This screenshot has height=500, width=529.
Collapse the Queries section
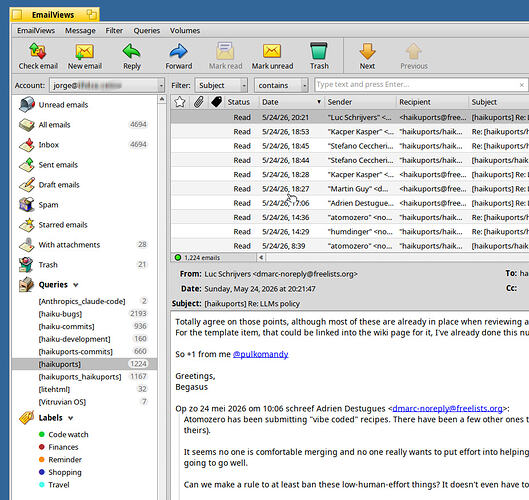click(x=76, y=285)
